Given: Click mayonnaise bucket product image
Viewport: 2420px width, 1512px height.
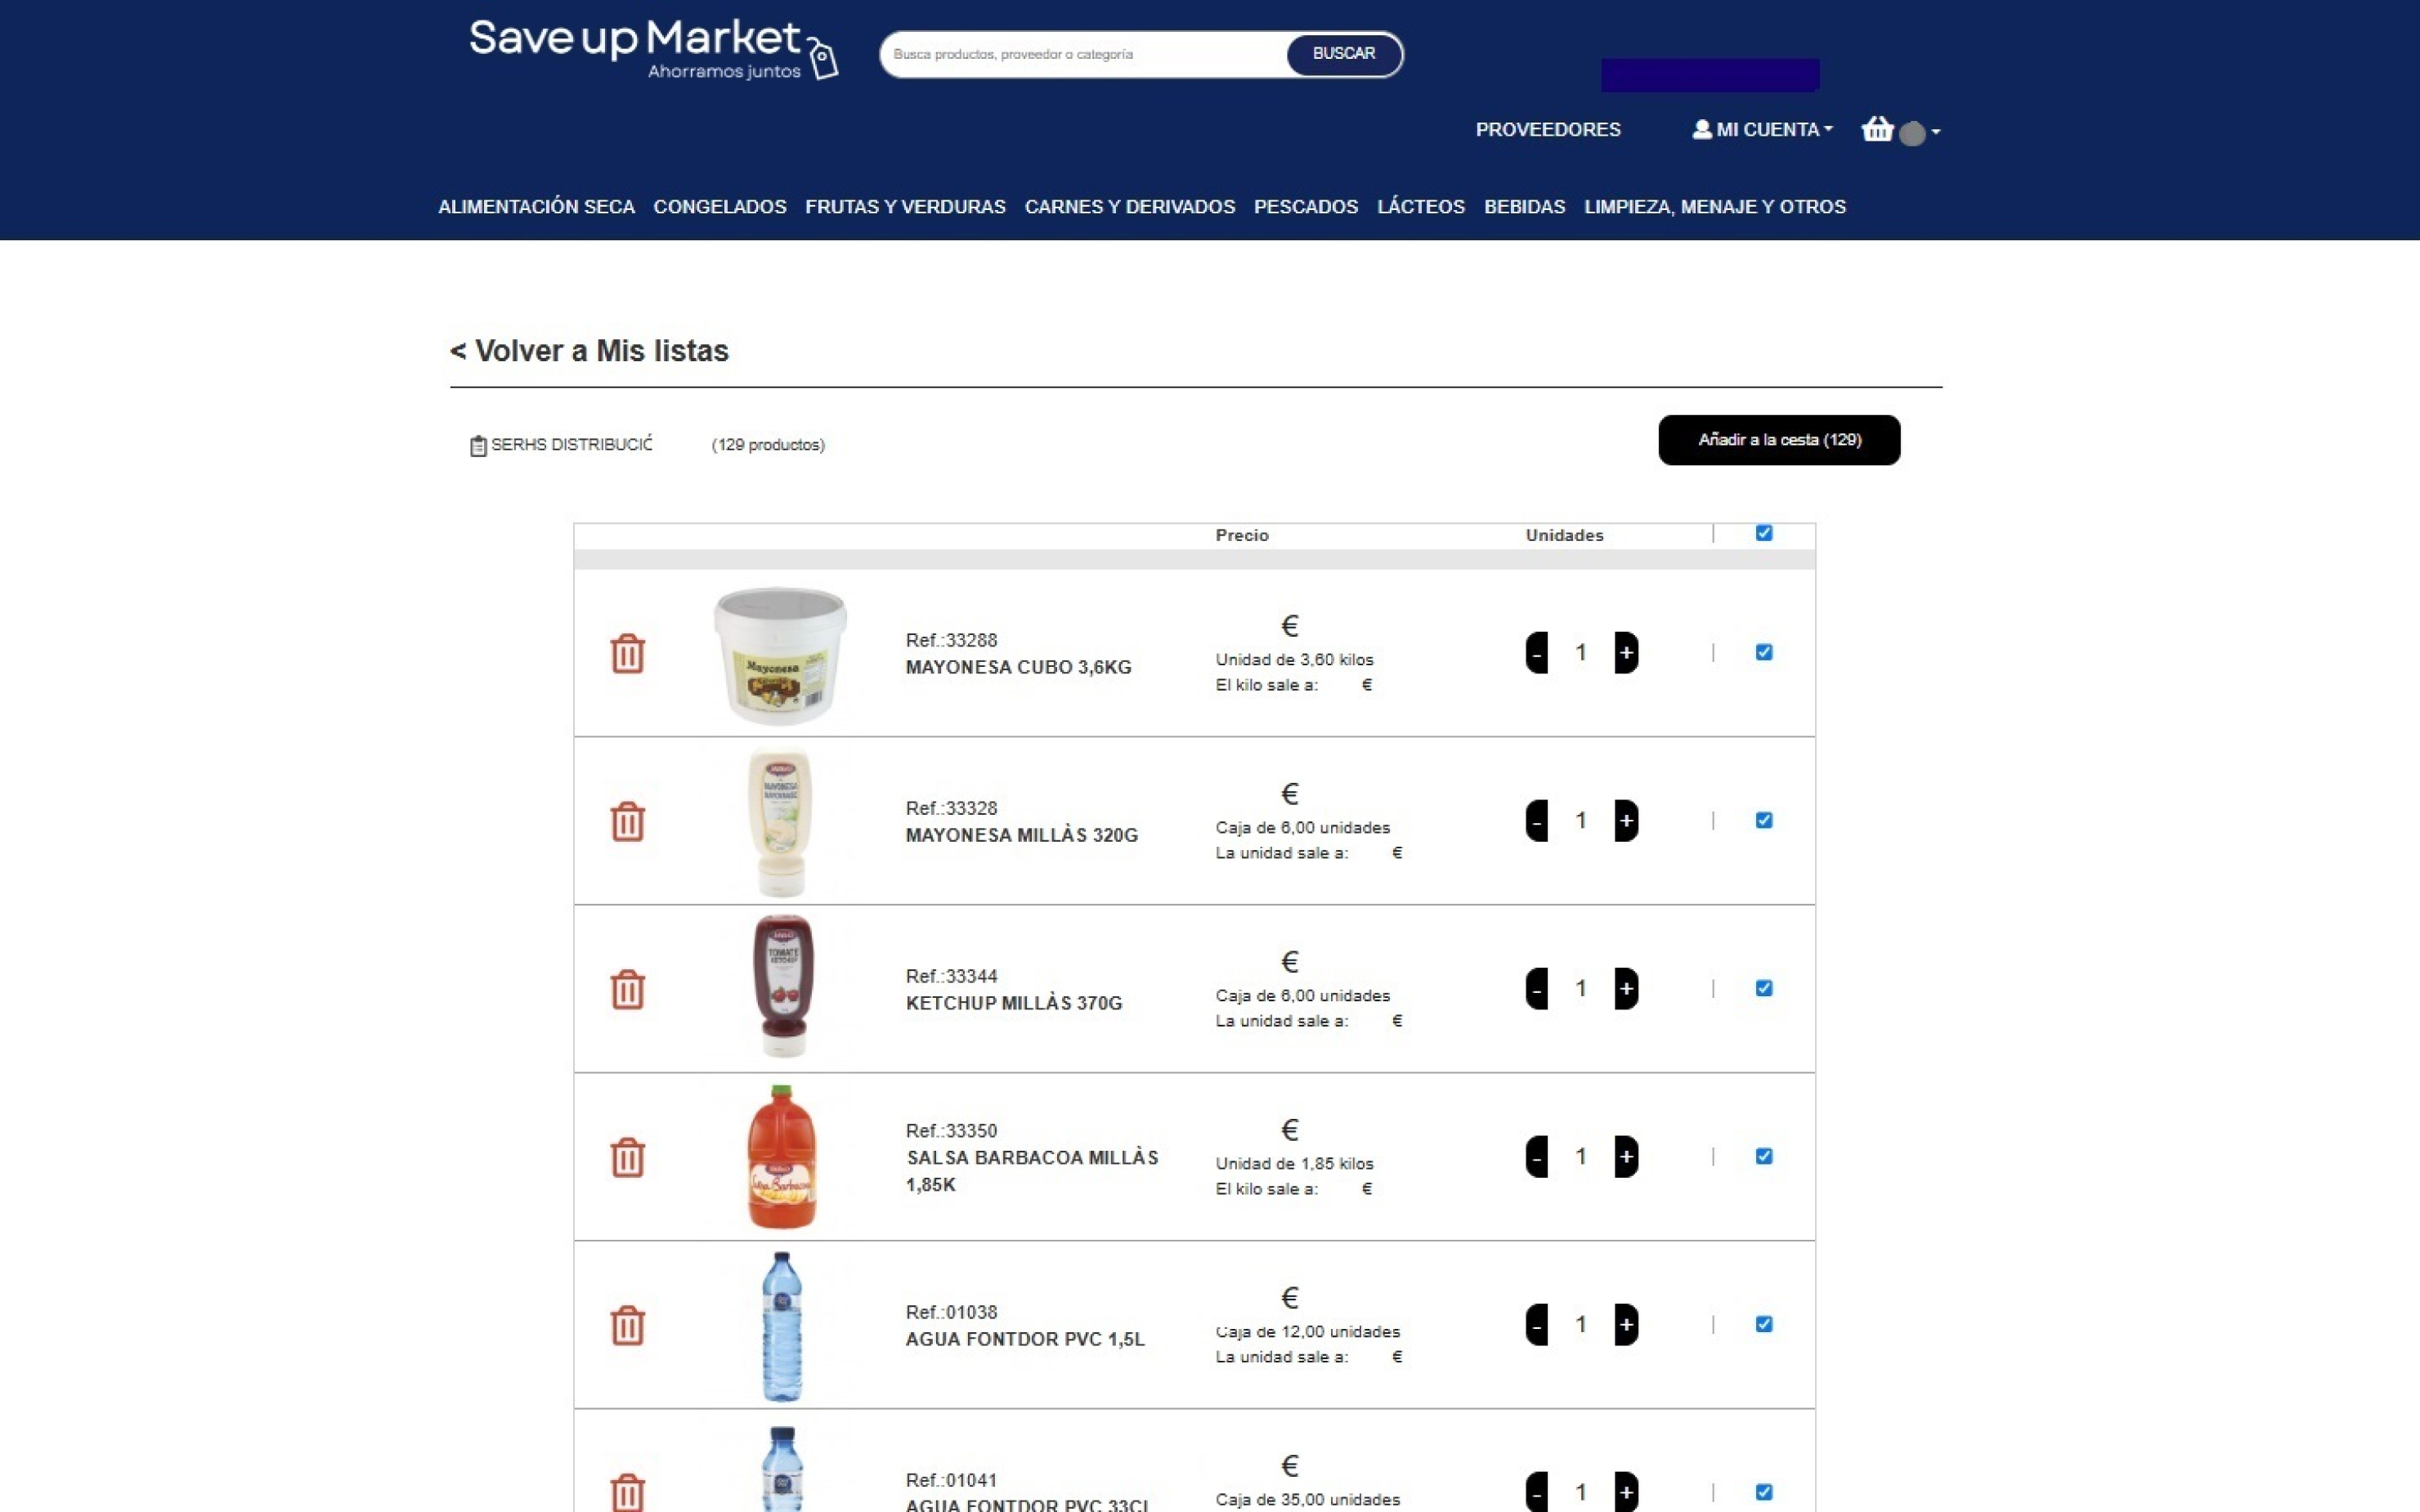Looking at the screenshot, I should click(780, 655).
